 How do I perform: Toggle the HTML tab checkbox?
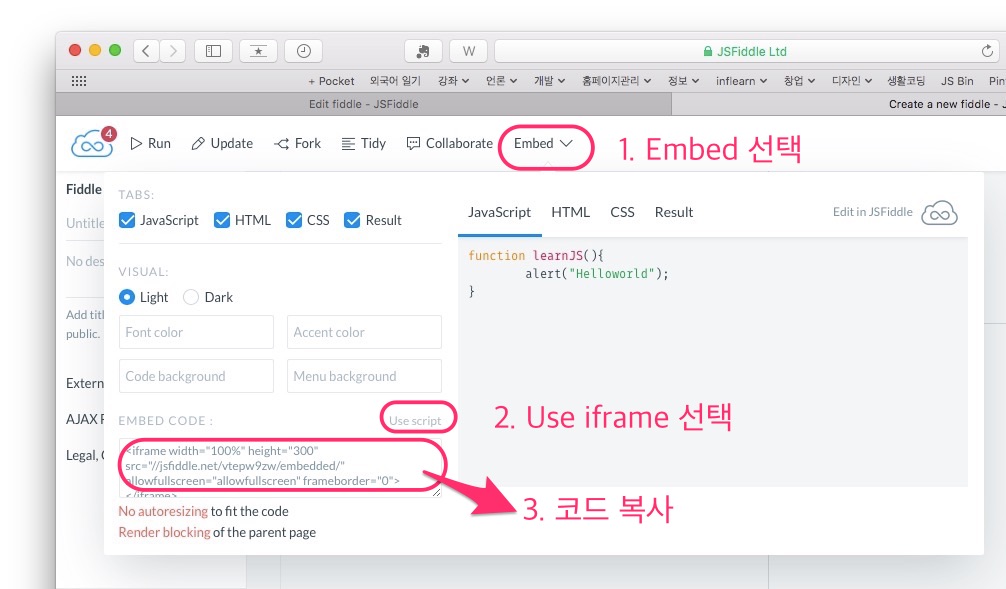[x=222, y=220]
